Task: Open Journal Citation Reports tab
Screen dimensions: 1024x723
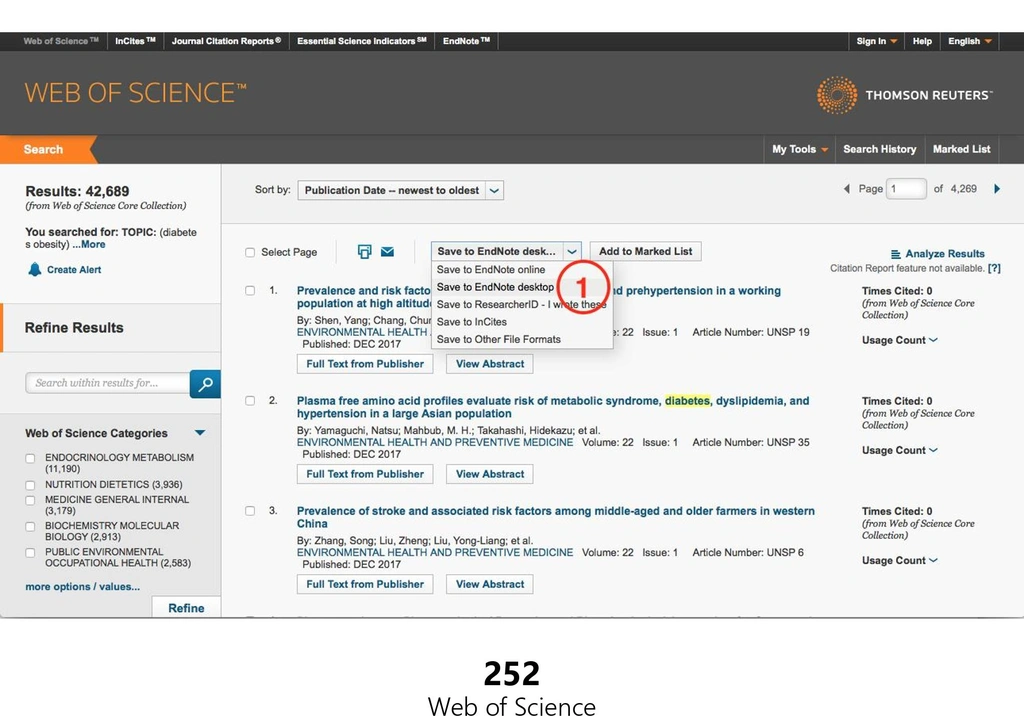Action: 226,41
